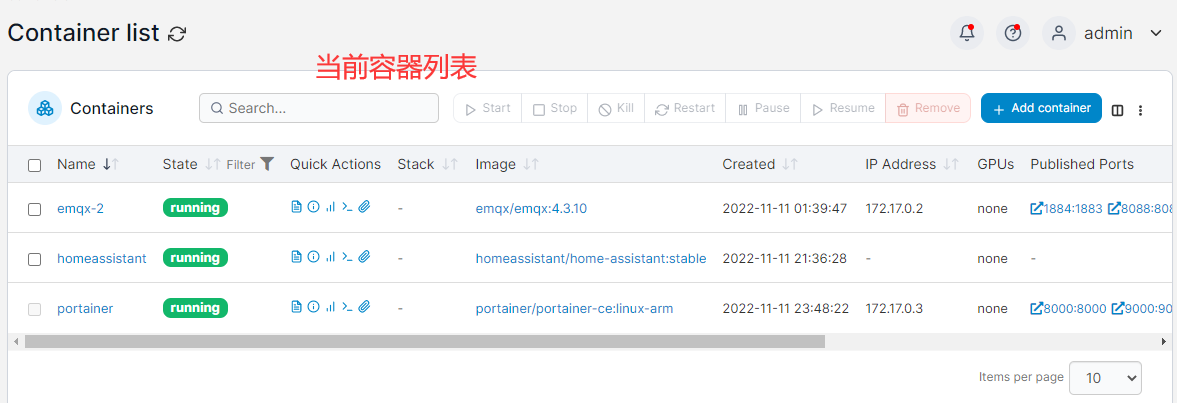
Task: Open the State Filter funnel
Action: click(267, 164)
